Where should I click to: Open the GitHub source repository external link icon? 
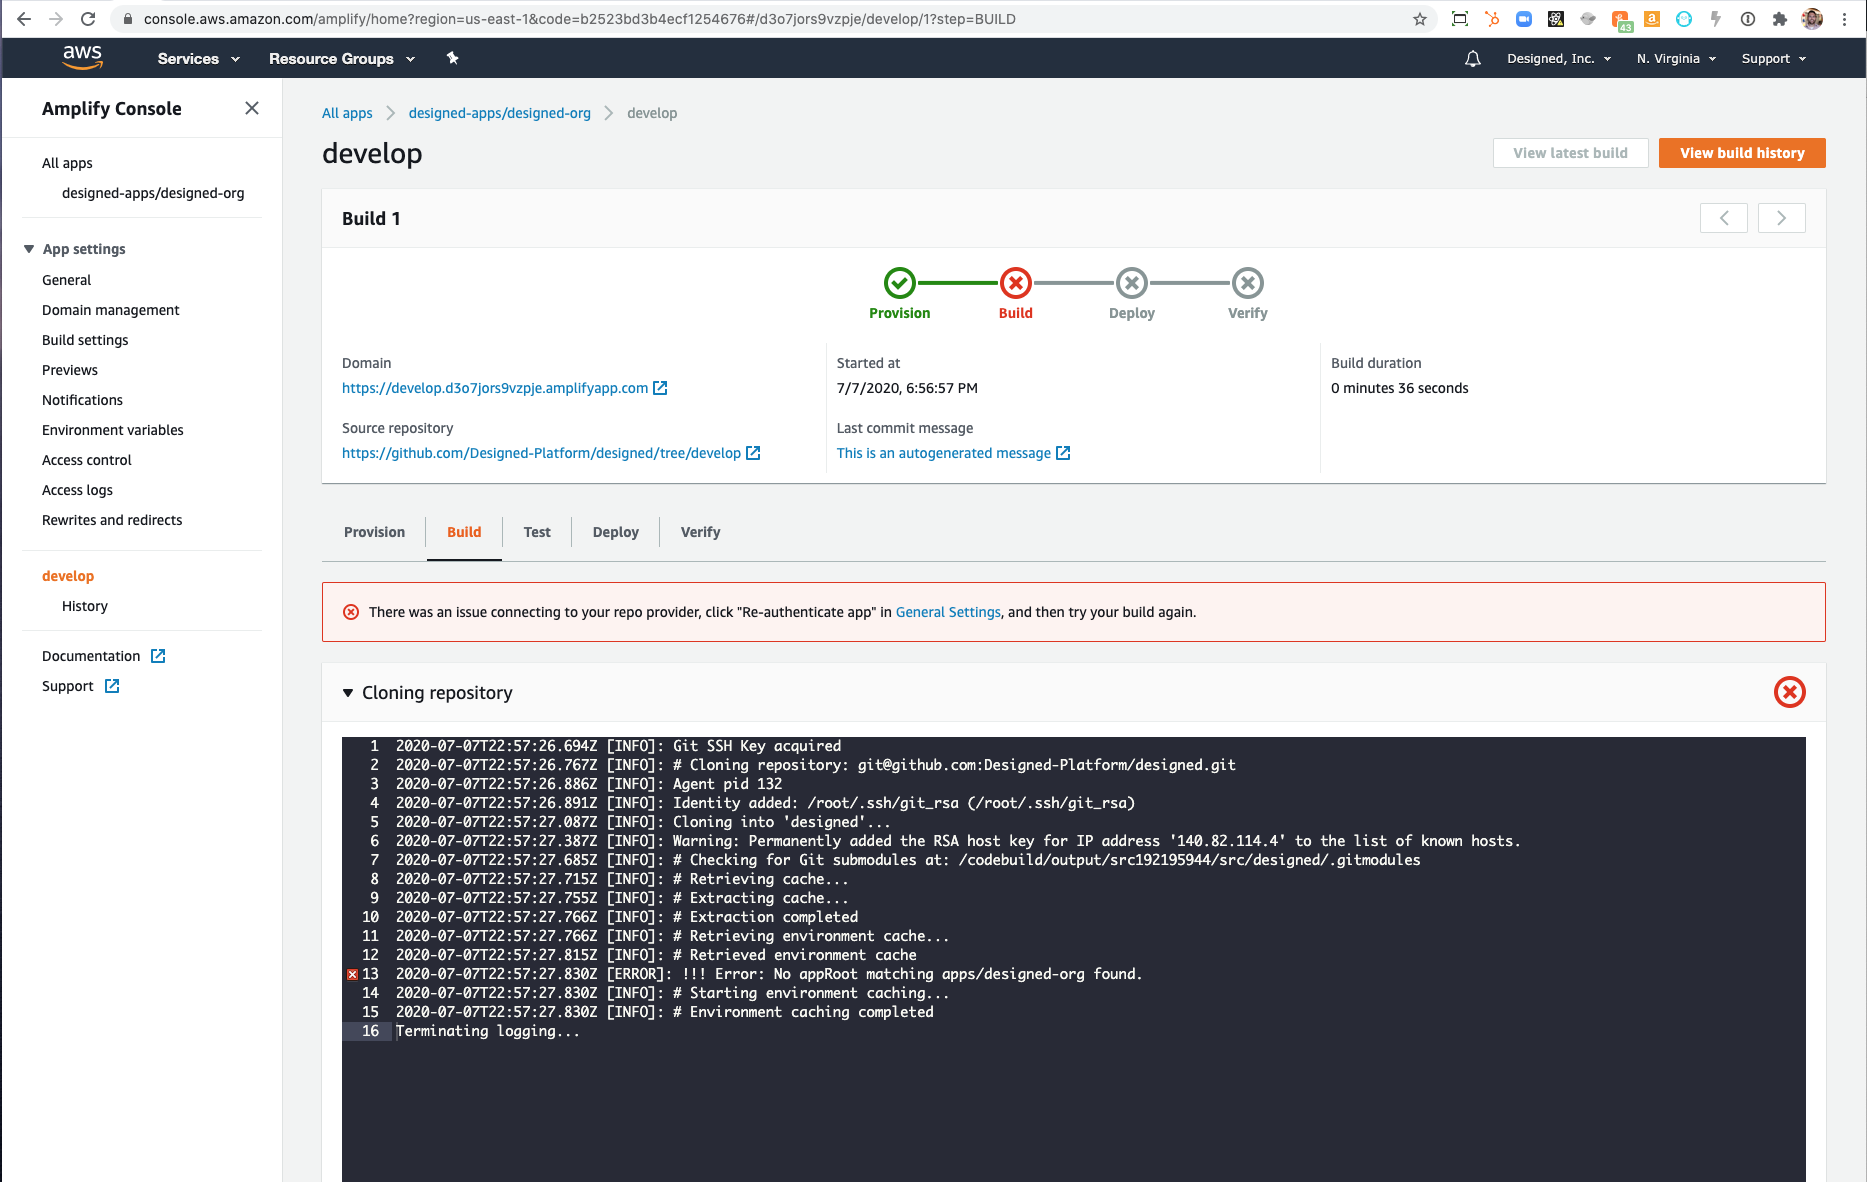(x=753, y=452)
